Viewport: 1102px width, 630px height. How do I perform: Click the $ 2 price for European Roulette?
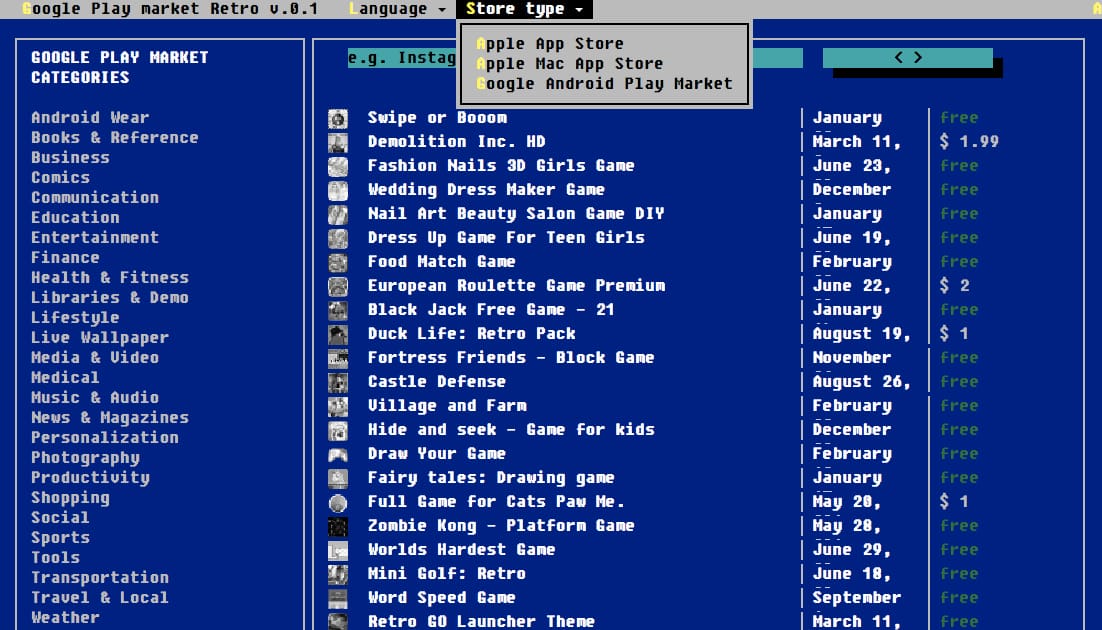tap(954, 285)
